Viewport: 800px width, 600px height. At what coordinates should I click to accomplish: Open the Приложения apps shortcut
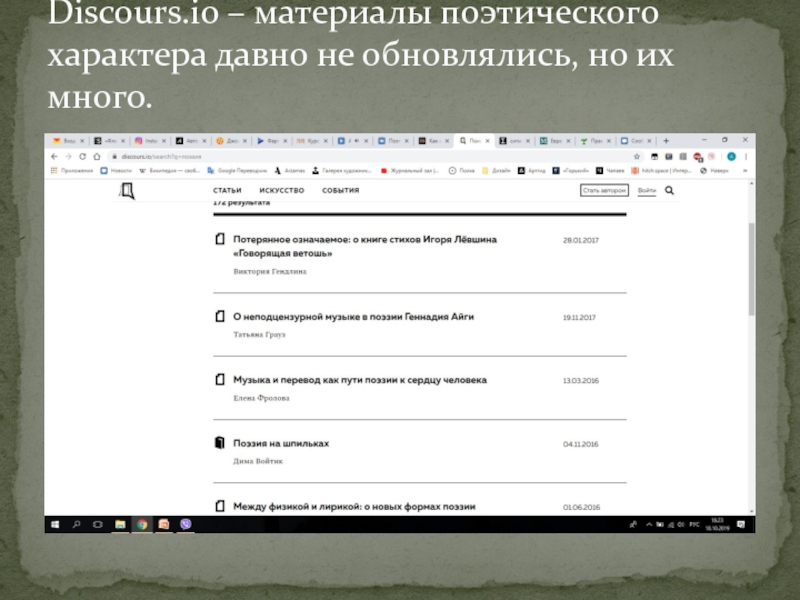(x=72, y=170)
